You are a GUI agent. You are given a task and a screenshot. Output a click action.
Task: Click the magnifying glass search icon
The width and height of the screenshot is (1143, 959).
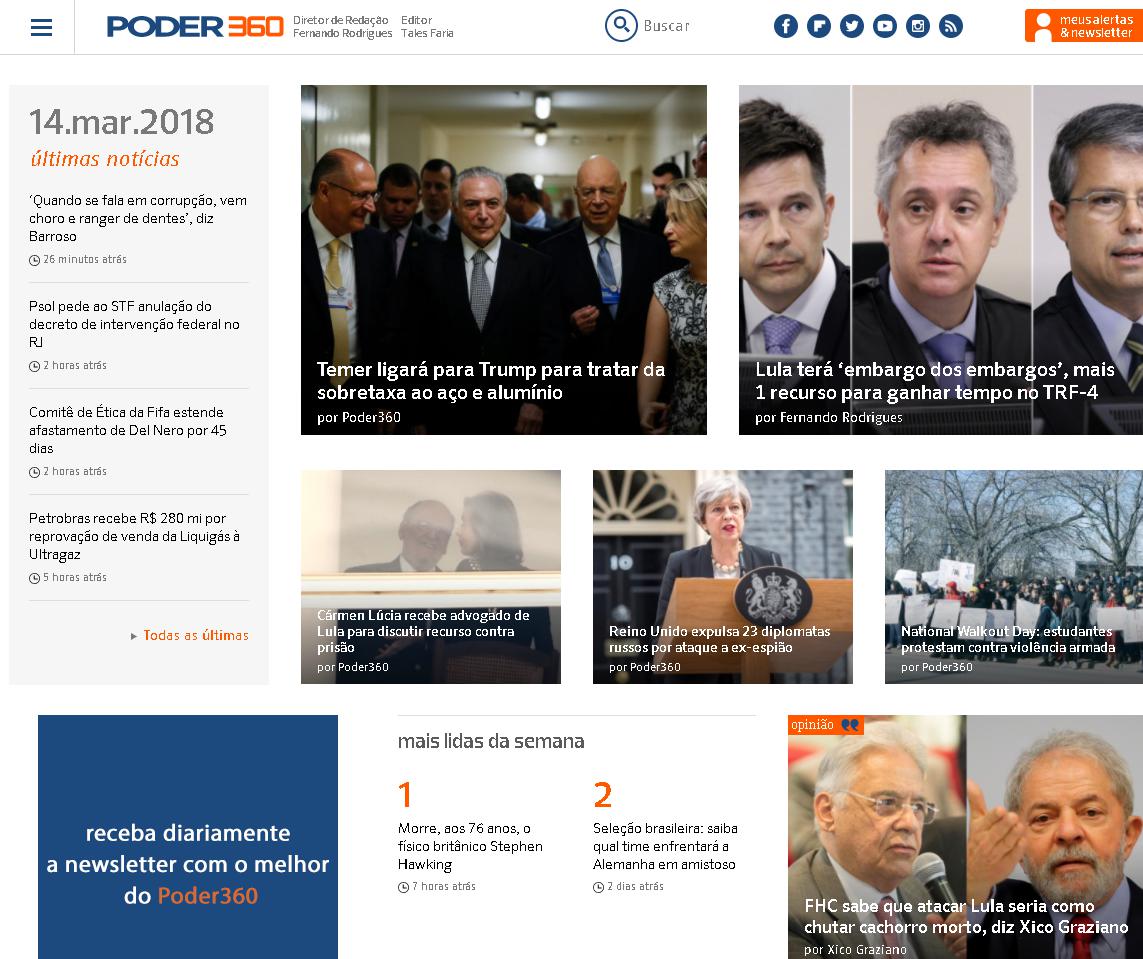coord(621,26)
